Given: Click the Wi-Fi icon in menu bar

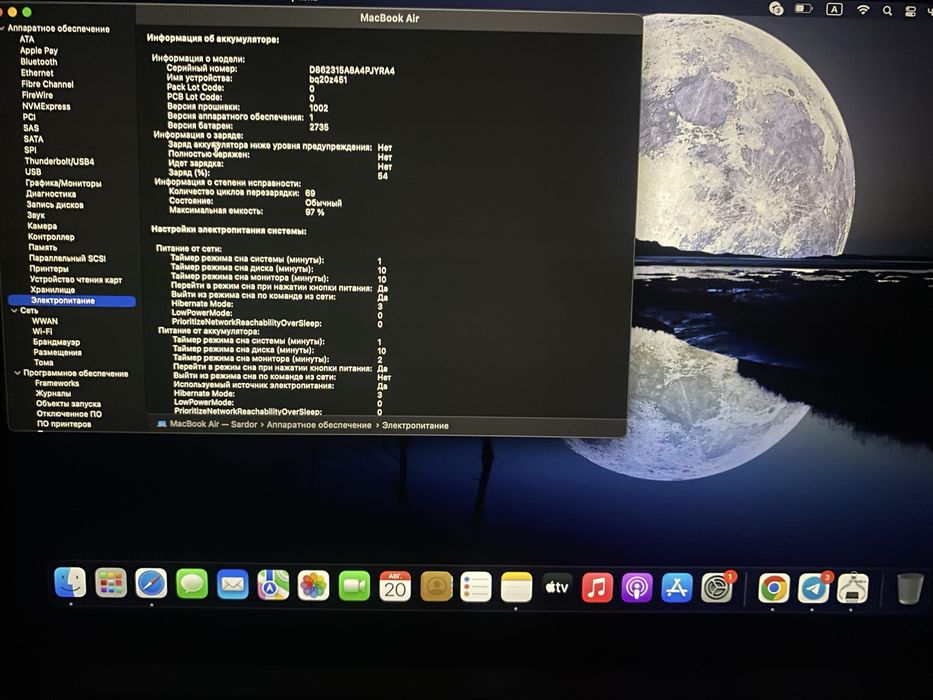Looking at the screenshot, I should coord(862,9).
